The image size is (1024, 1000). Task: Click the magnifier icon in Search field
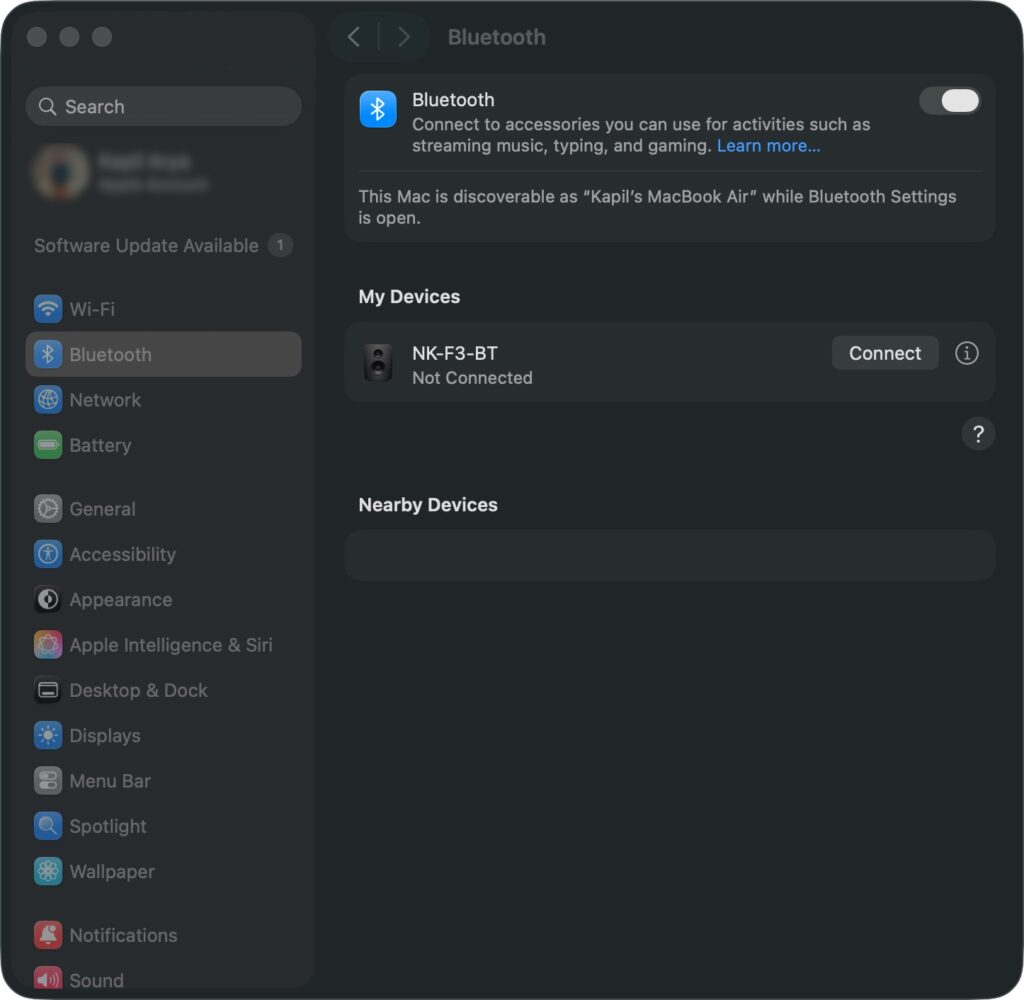[47, 106]
